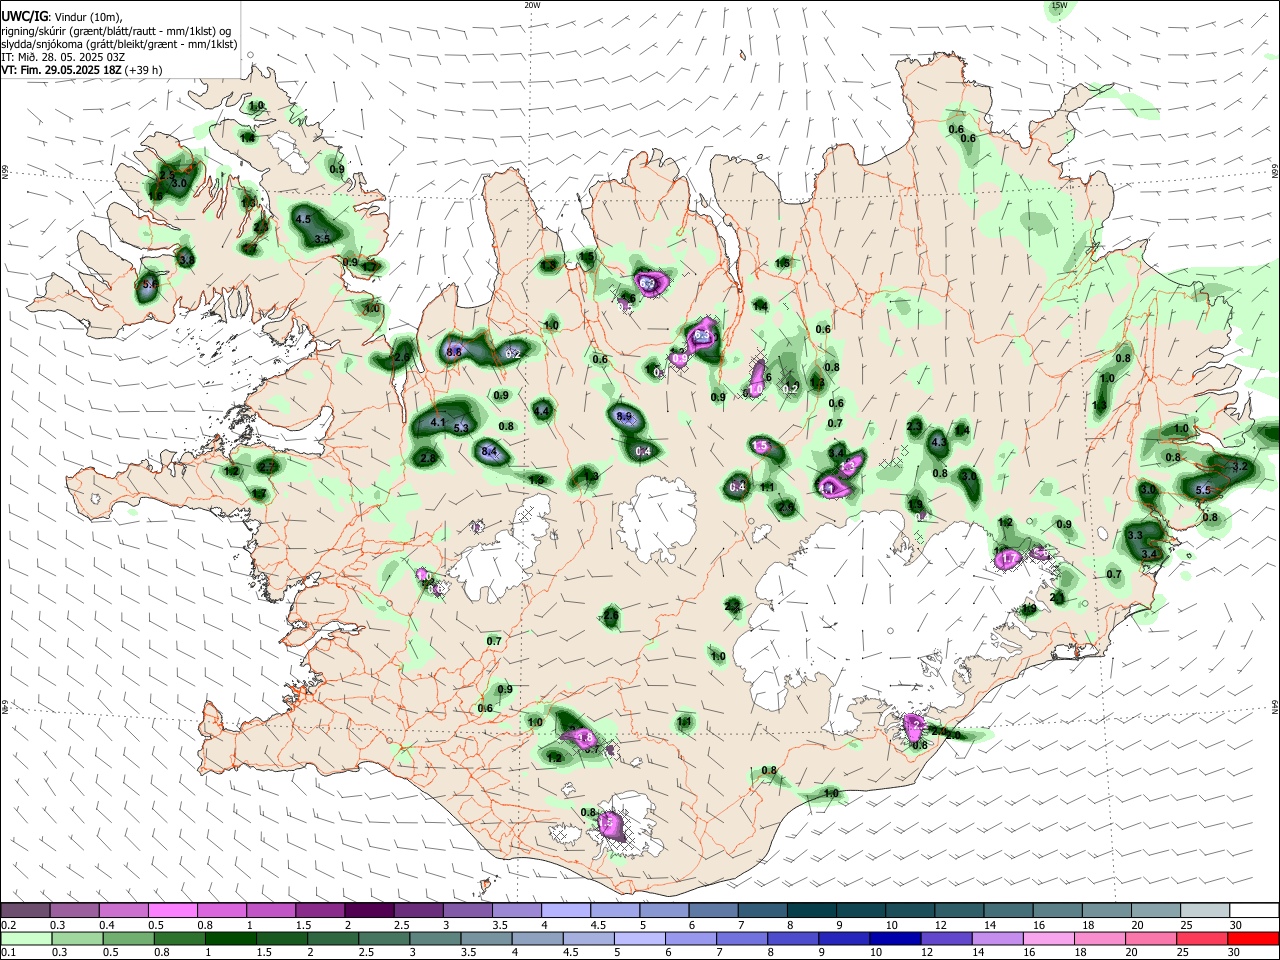Screen dimensions: 1280x960
Task: Click the upper legend row 0.2 swatch
Action: pos(26,911)
